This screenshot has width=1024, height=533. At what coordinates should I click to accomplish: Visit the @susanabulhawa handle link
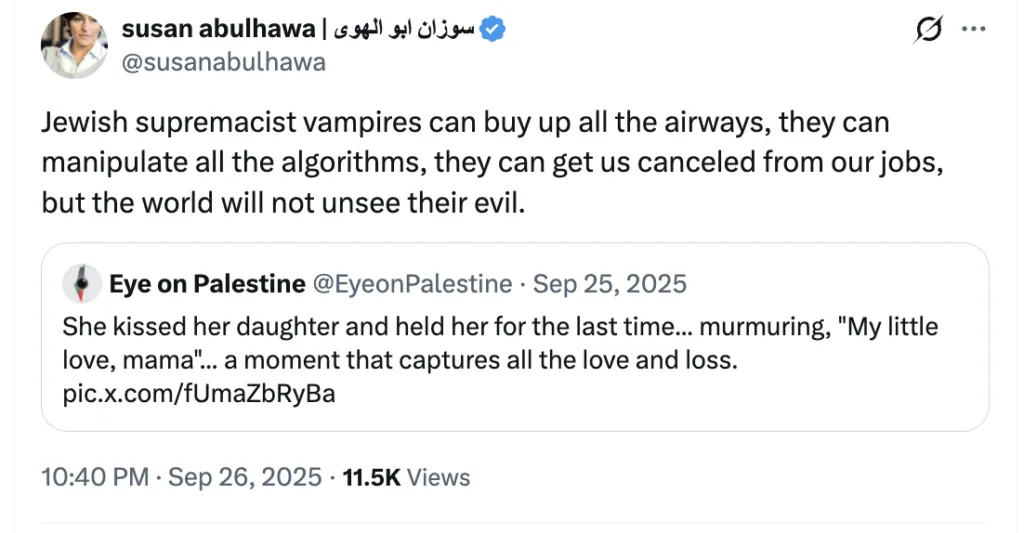223,62
